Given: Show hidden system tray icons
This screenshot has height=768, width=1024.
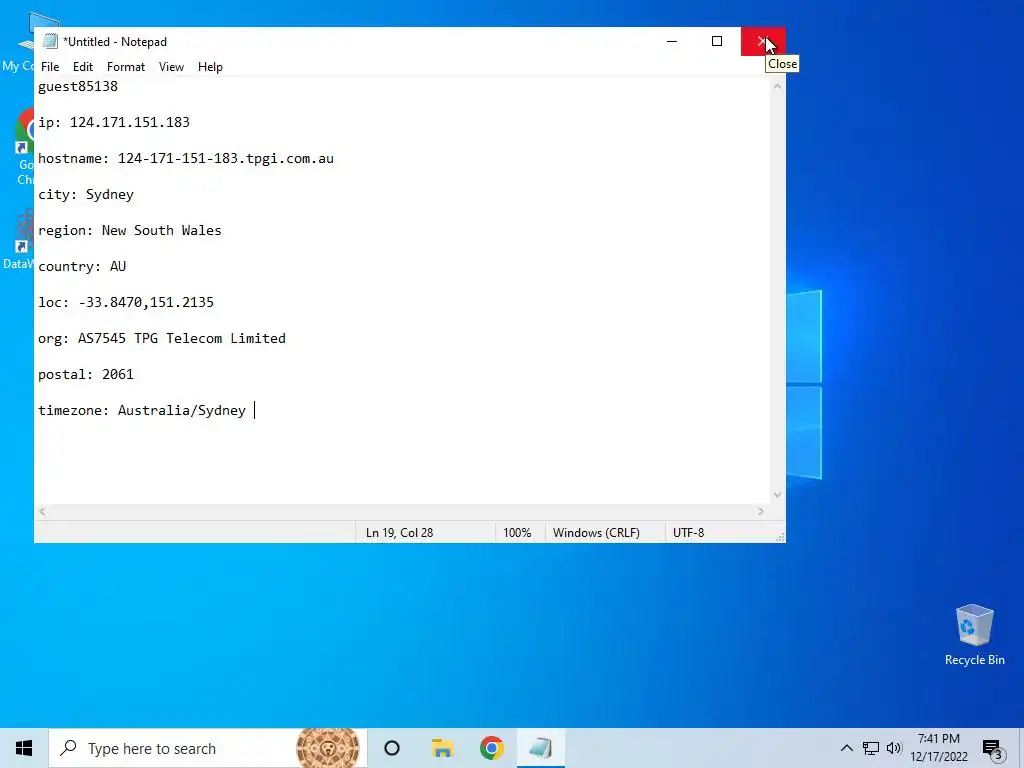Looking at the screenshot, I should [846, 748].
